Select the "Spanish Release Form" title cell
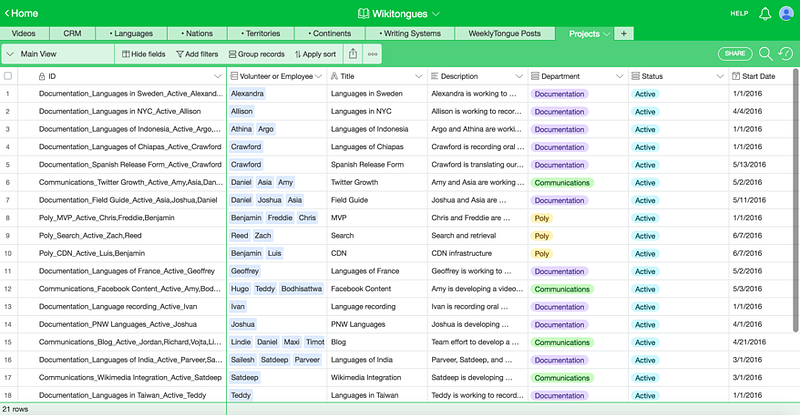This screenshot has height=415, width=800. tap(377, 164)
